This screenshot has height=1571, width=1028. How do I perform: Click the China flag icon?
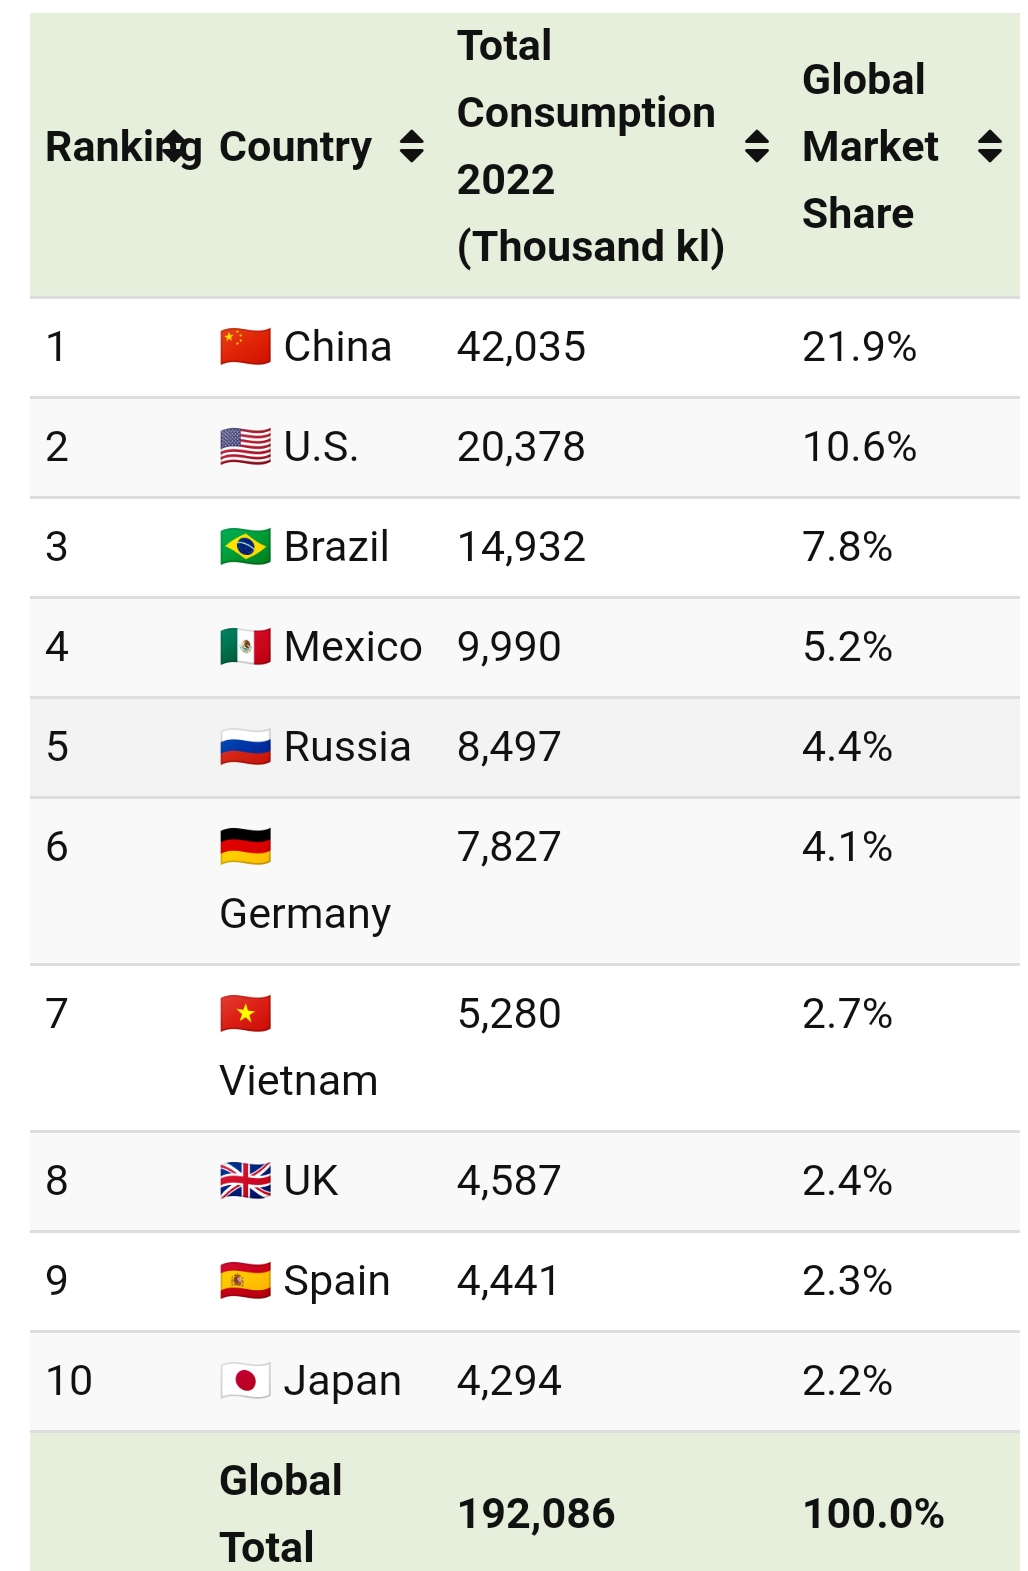(245, 347)
